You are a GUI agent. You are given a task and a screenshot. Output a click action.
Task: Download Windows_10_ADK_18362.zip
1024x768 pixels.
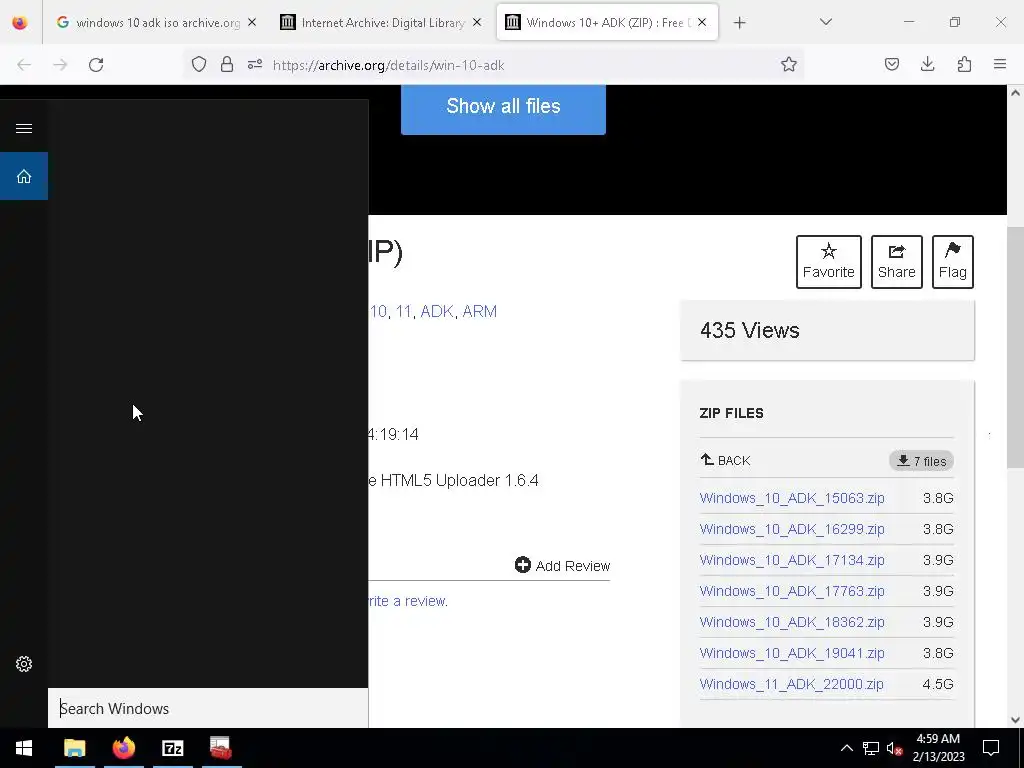click(792, 622)
